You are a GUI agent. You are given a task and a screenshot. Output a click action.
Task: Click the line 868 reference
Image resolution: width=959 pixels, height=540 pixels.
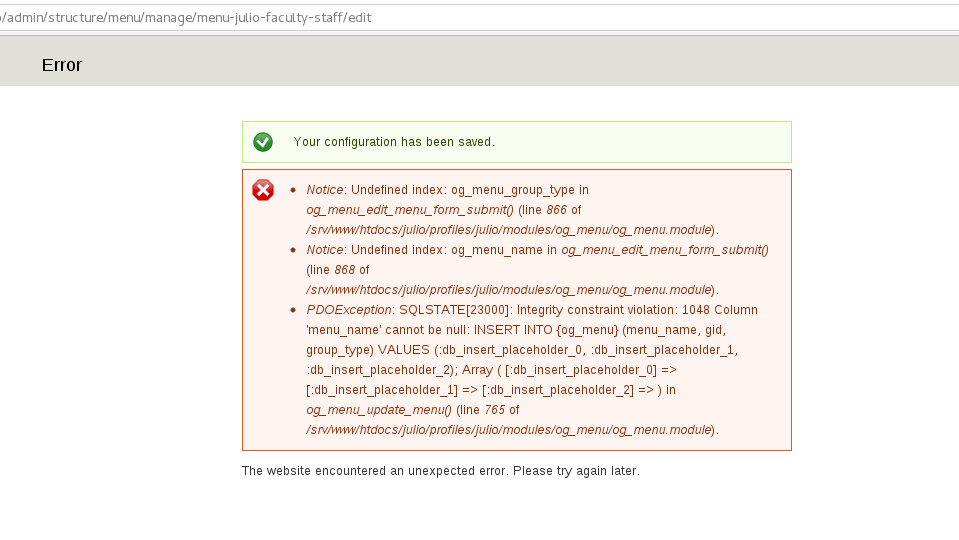[332, 270]
